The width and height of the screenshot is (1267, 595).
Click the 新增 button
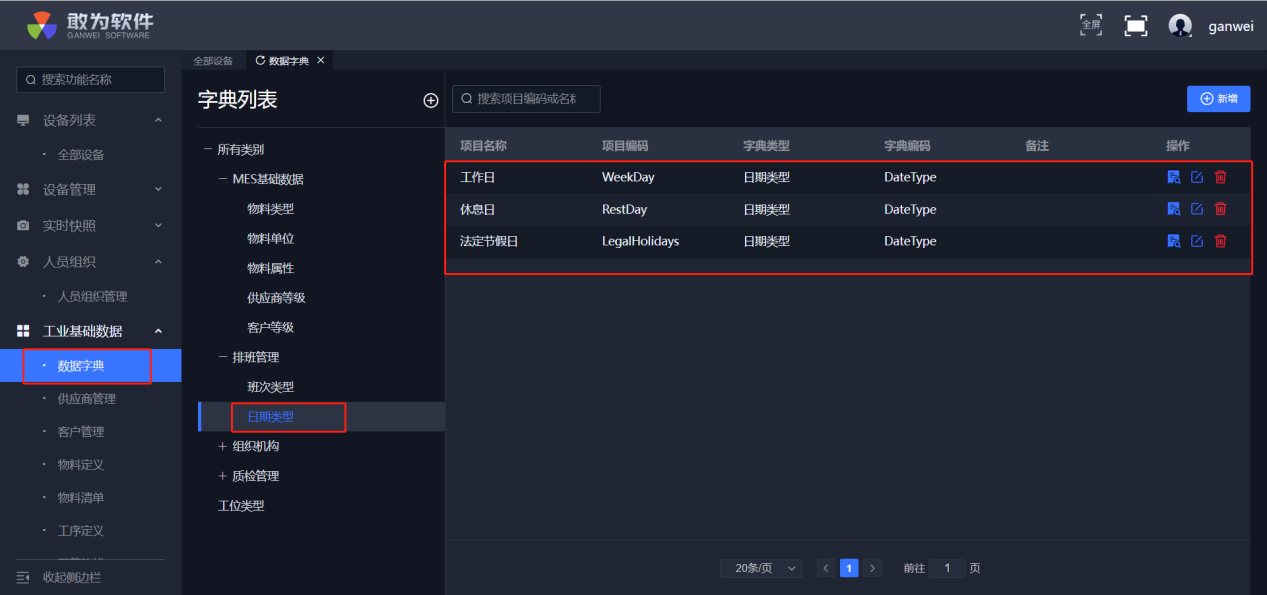pos(1218,99)
